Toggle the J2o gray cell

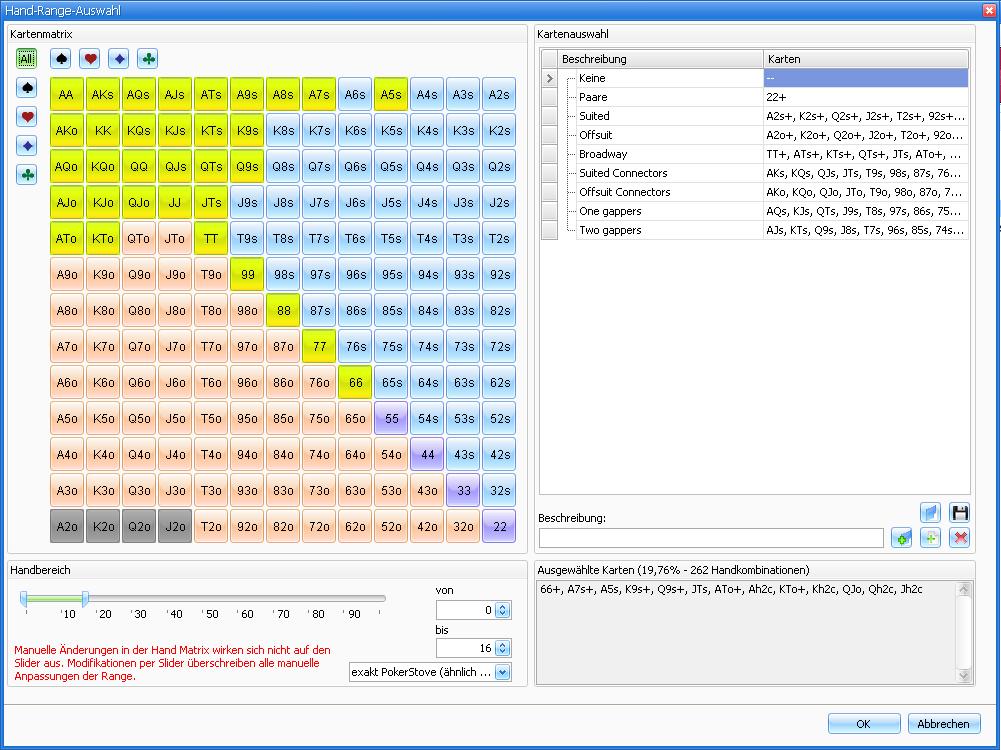point(175,526)
